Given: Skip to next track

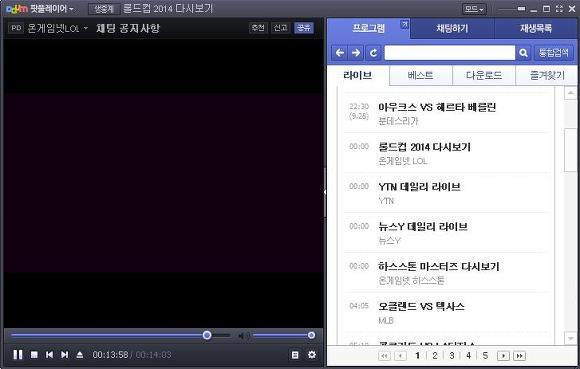Looking at the screenshot, I should point(64,355).
